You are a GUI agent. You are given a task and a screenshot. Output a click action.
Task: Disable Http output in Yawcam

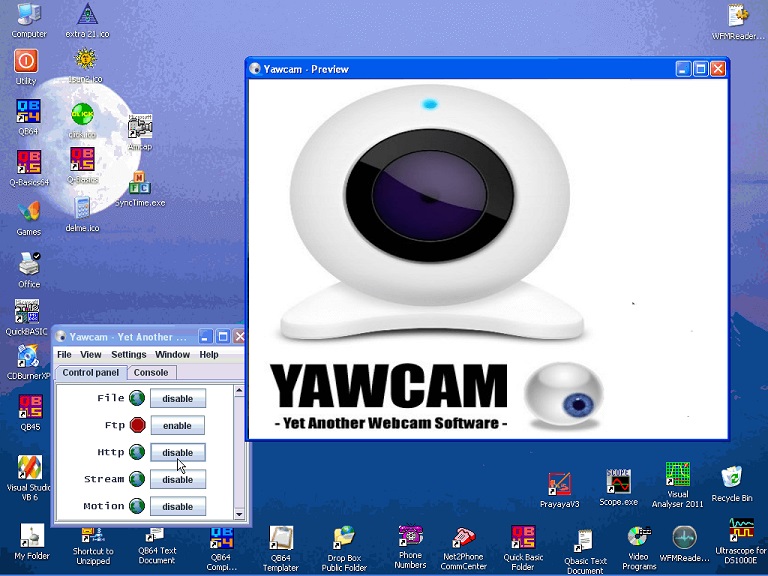coord(177,452)
